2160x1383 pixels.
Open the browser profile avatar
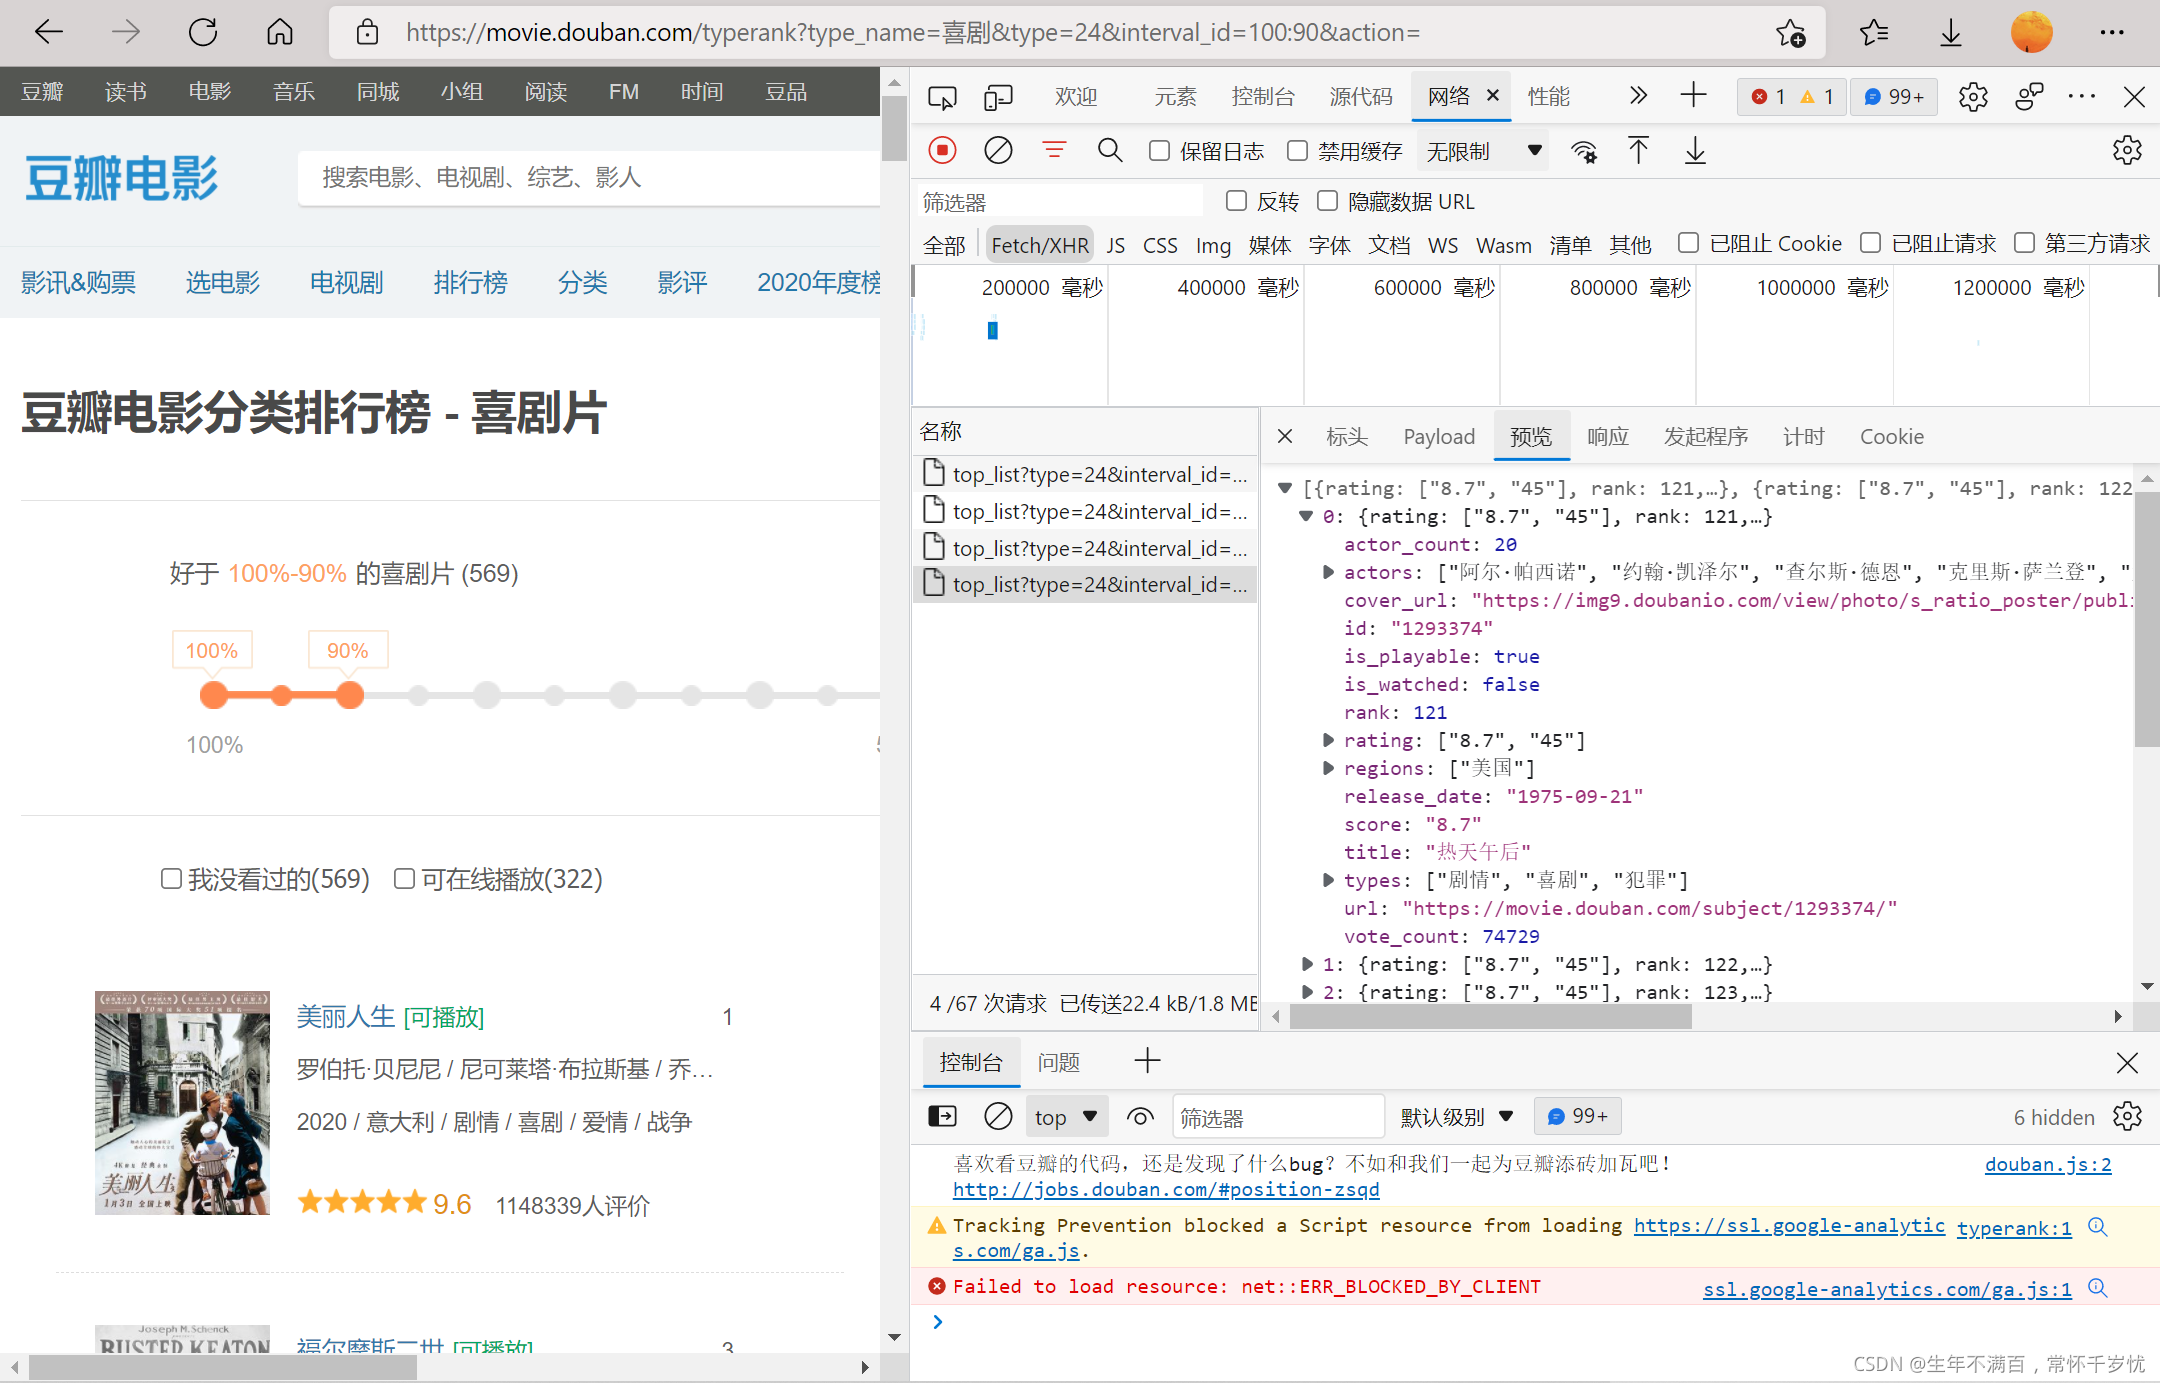[x=2032, y=33]
